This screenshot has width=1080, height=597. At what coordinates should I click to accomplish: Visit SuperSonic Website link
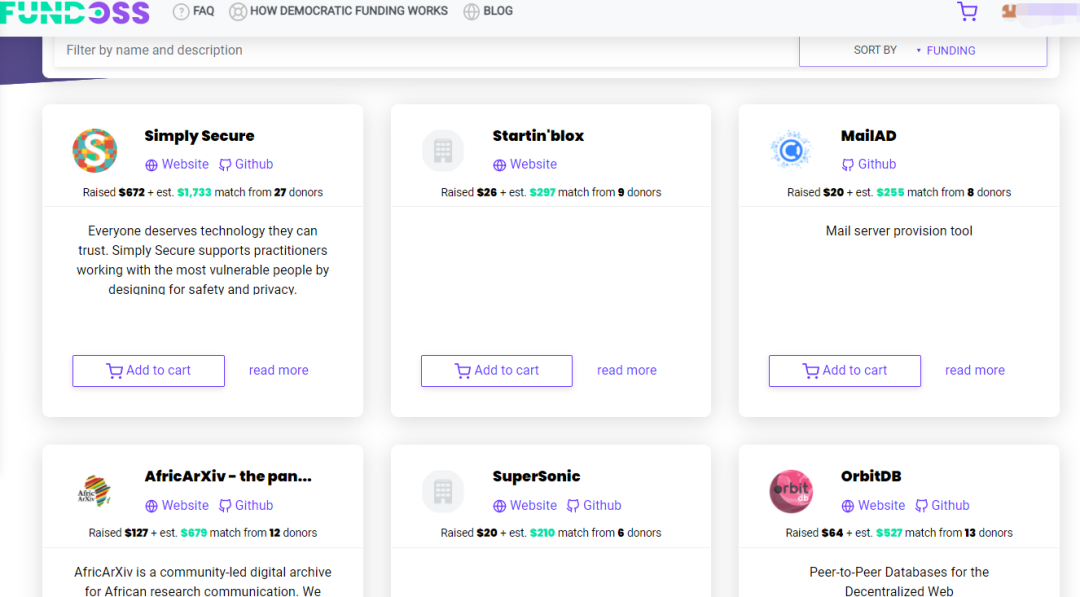point(525,505)
